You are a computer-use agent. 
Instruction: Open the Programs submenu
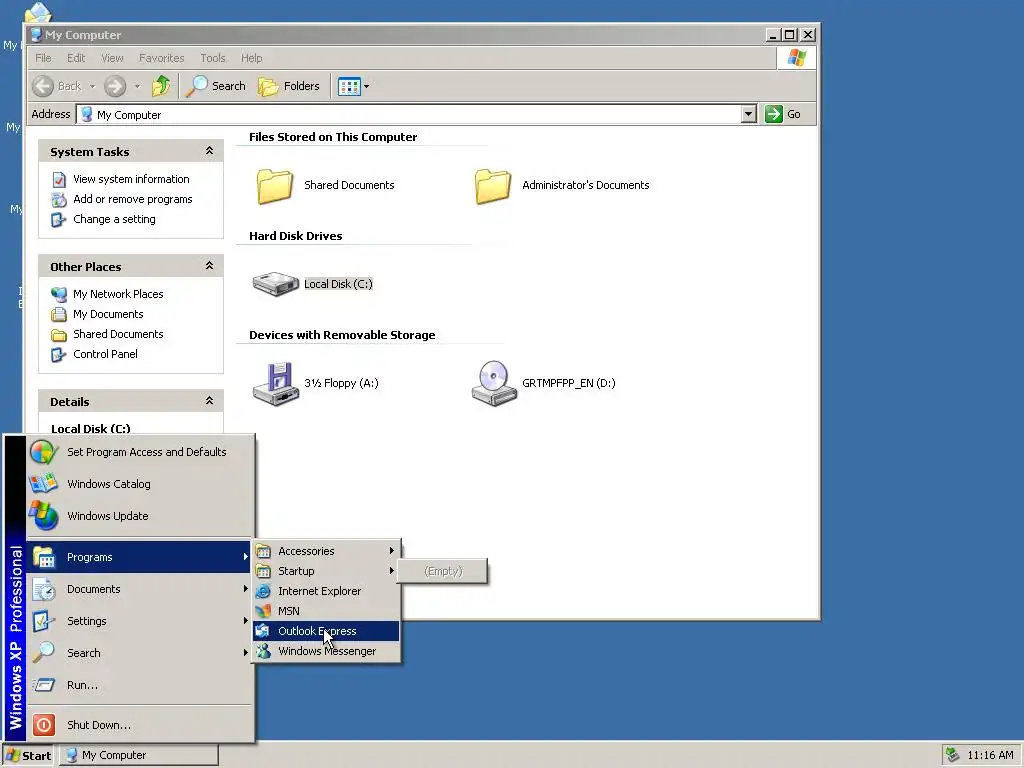[x=139, y=557]
